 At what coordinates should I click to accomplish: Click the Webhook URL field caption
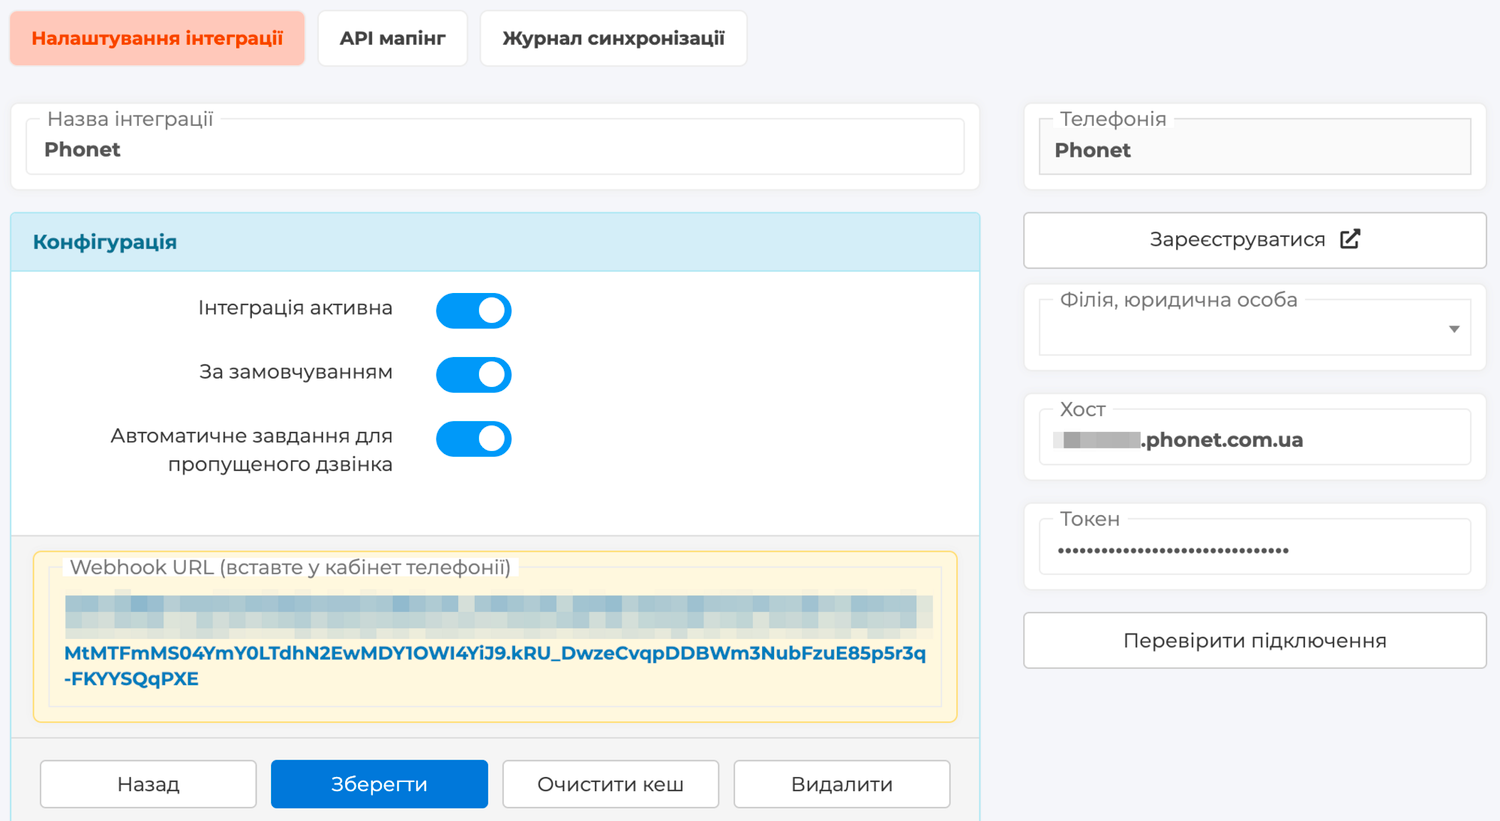point(290,567)
